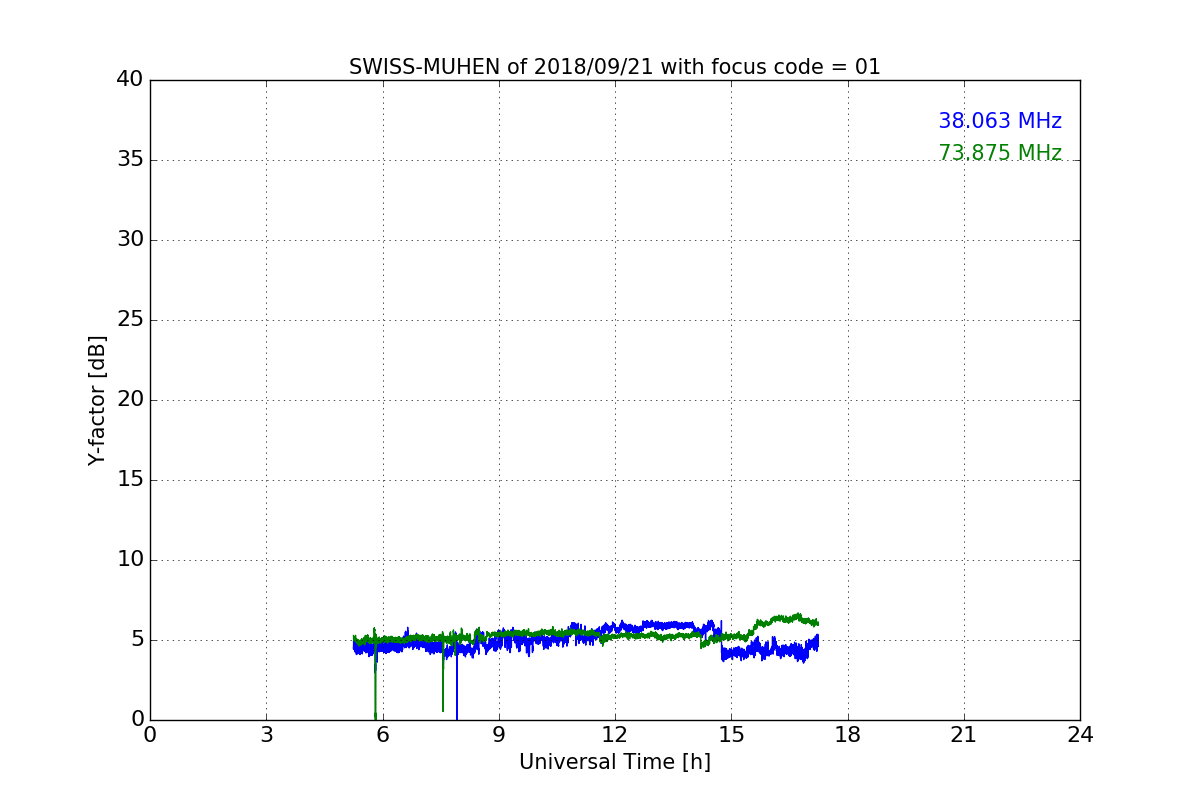
Task: Select the blue 38.063 MHz legend label
Action: coord(1000,121)
